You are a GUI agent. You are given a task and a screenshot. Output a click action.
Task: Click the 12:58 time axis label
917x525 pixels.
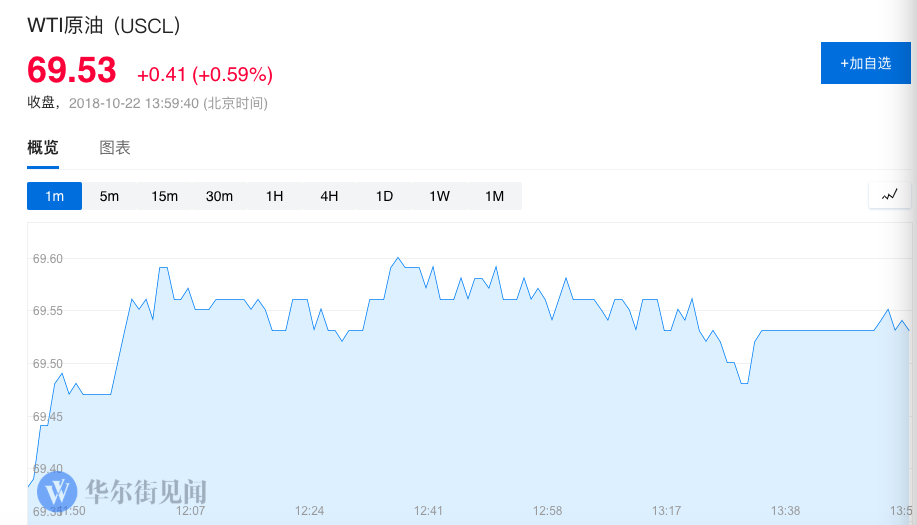click(x=547, y=511)
